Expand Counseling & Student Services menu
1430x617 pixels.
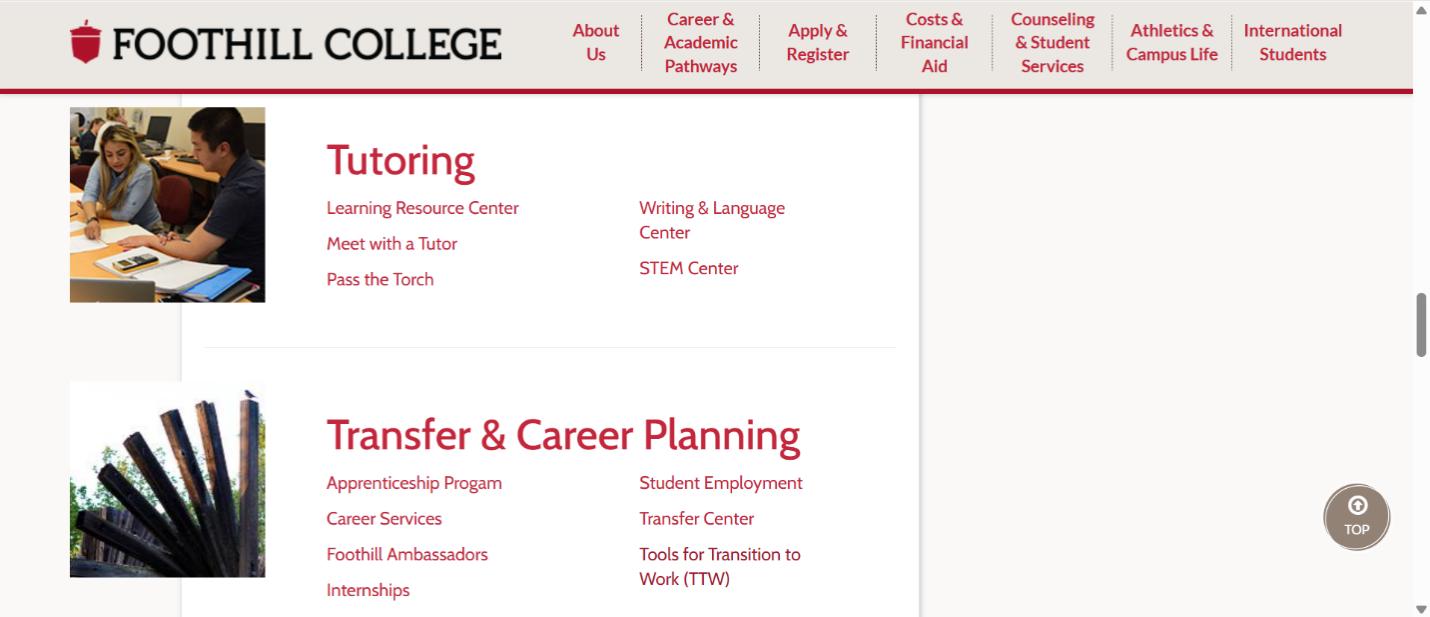1052,43
